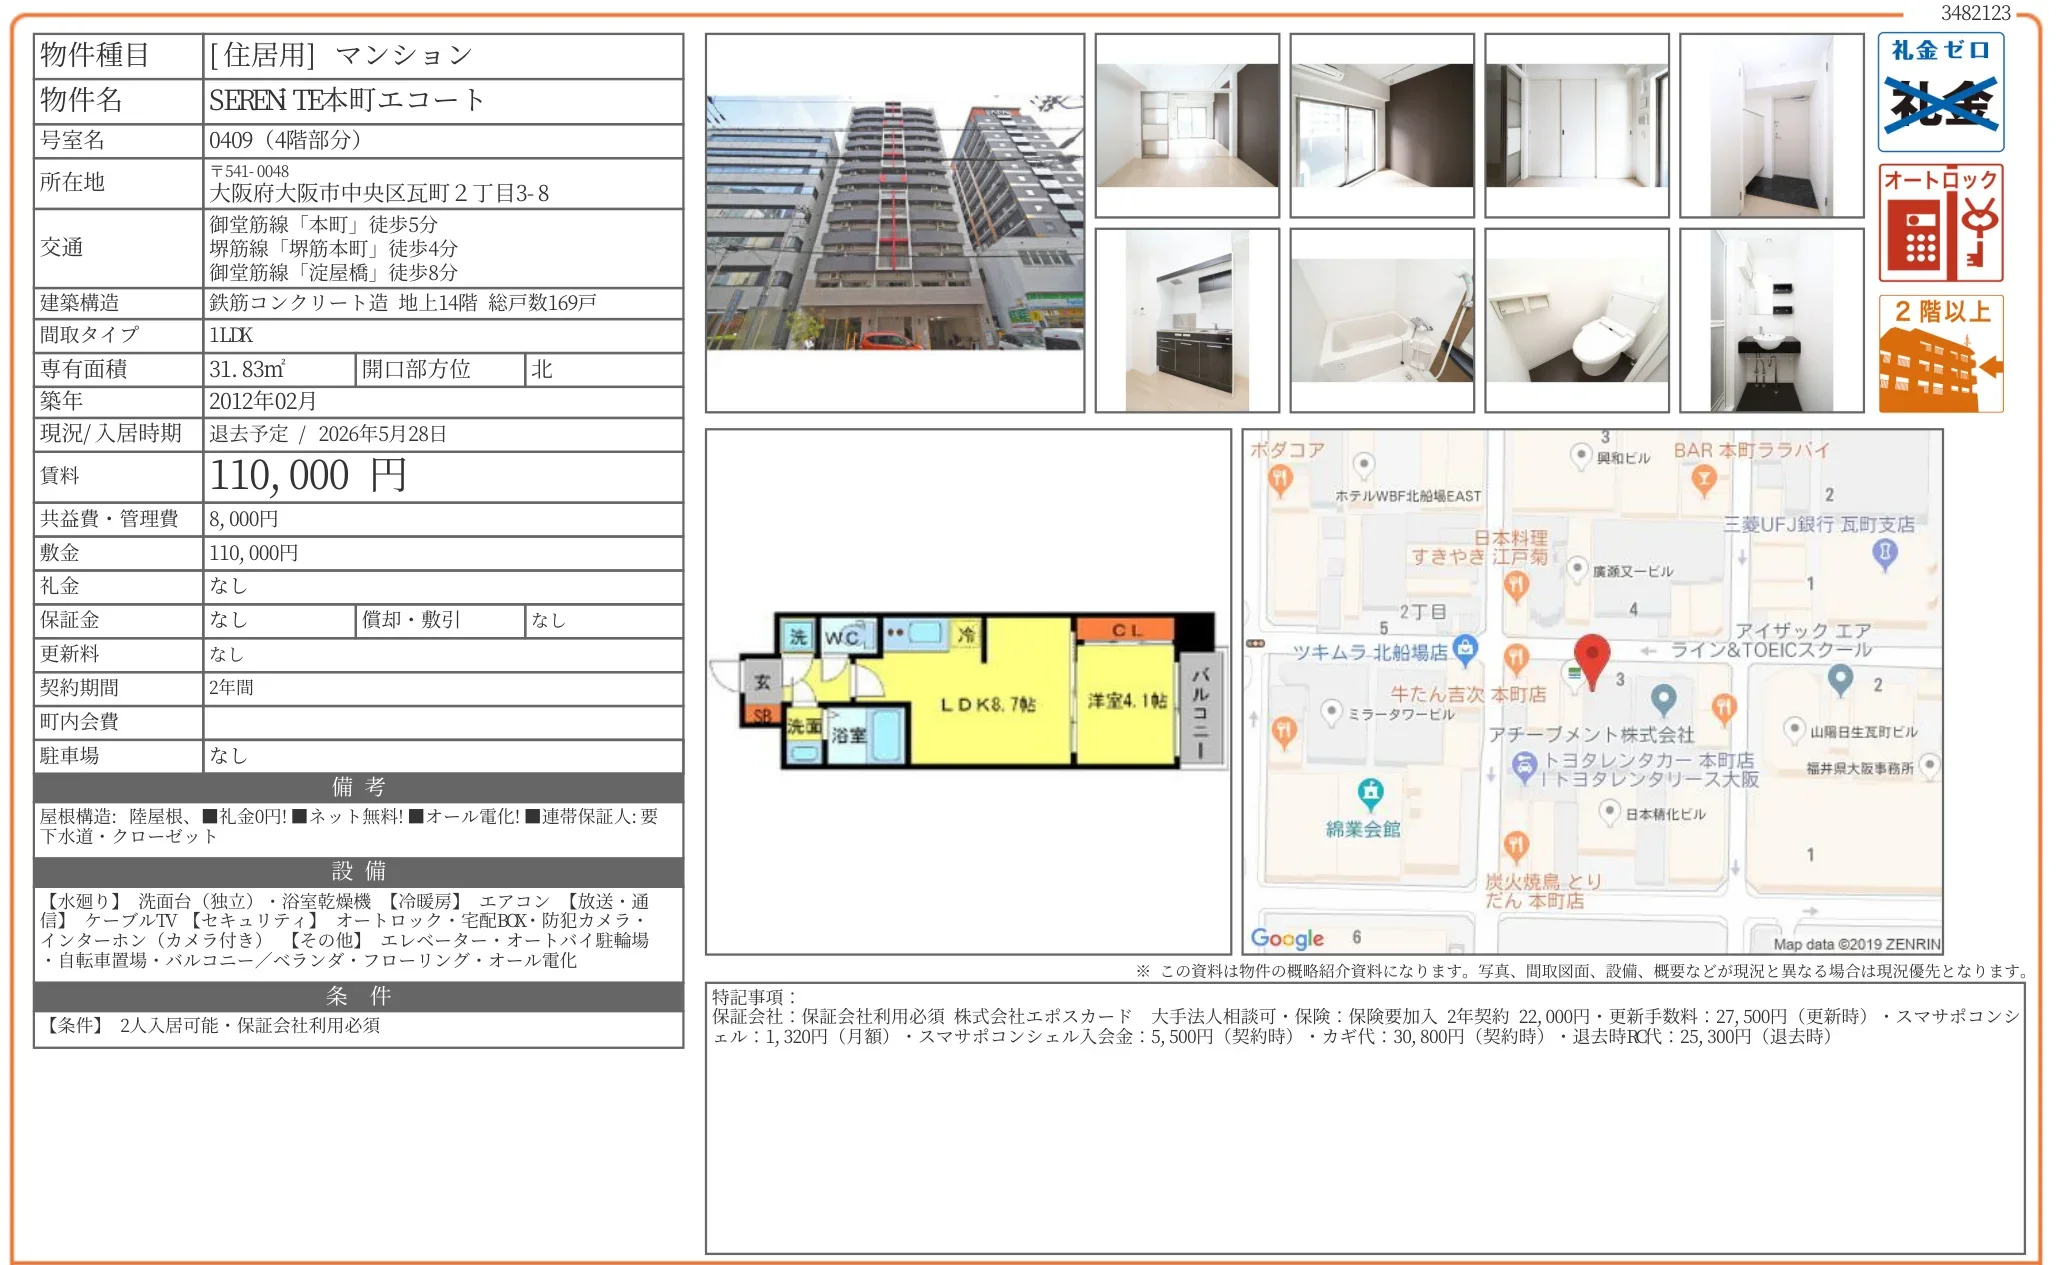Click the ツキムラ北船場店 shopping marker icon
This screenshot has height=1265, width=2056.
coord(1465,649)
